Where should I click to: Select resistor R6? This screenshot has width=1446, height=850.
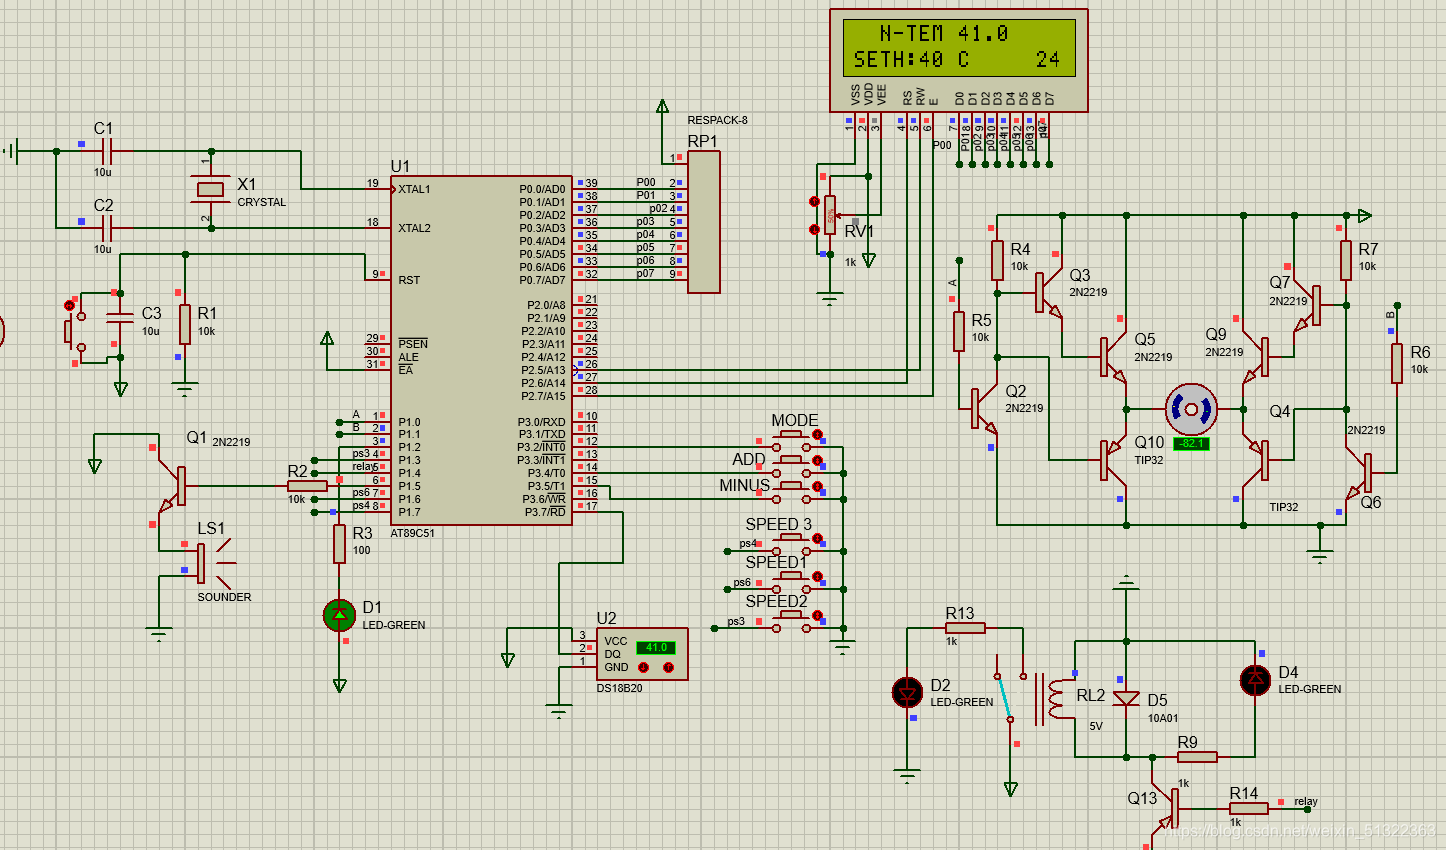coord(1397,363)
